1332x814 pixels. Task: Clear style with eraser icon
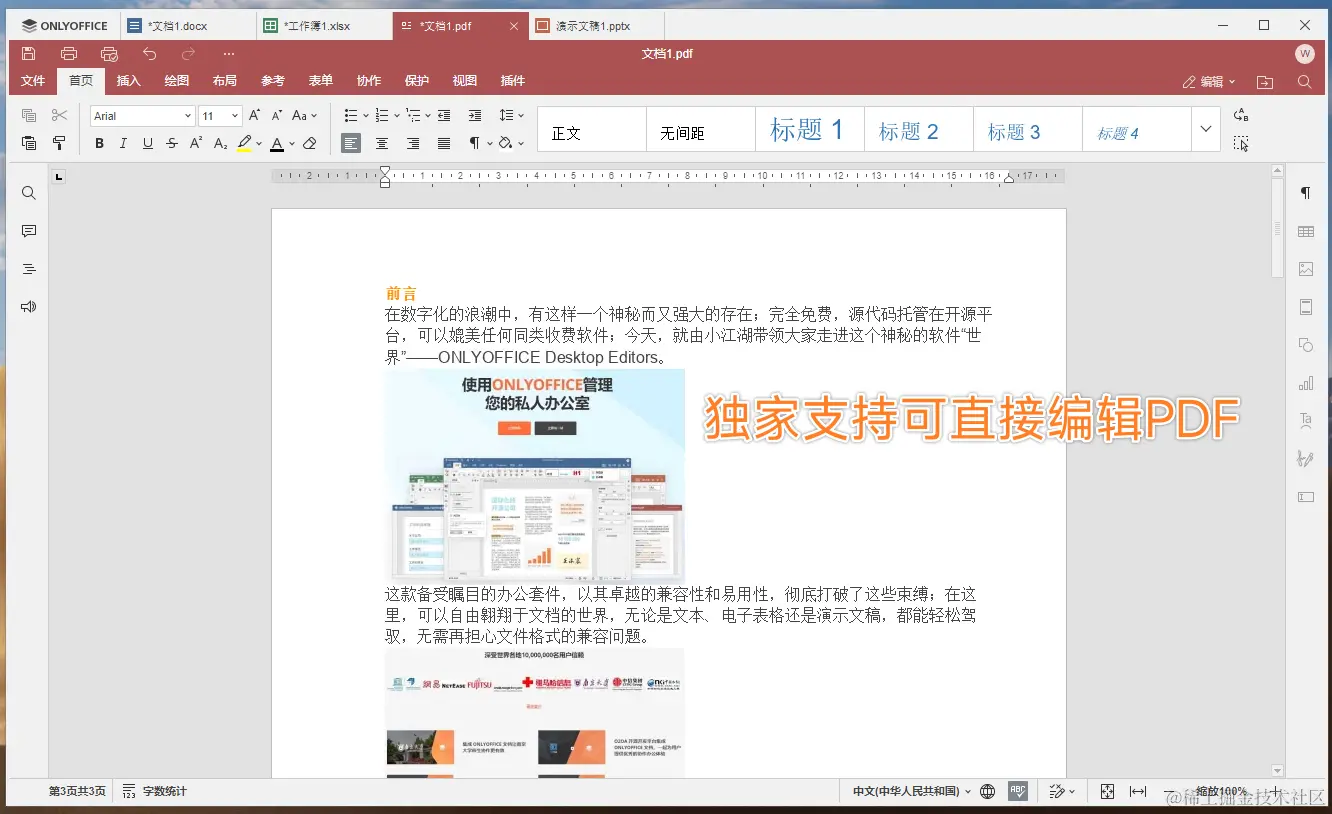310,143
